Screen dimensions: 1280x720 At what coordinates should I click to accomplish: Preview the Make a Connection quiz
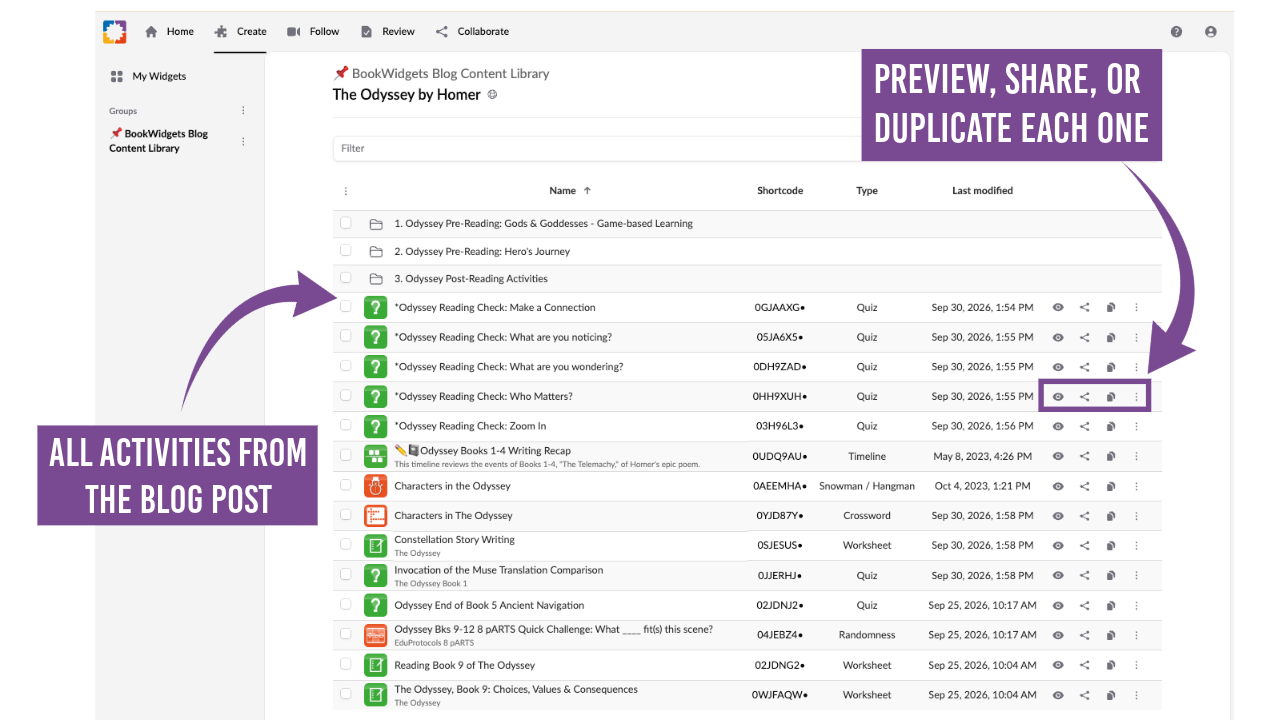click(x=1058, y=308)
